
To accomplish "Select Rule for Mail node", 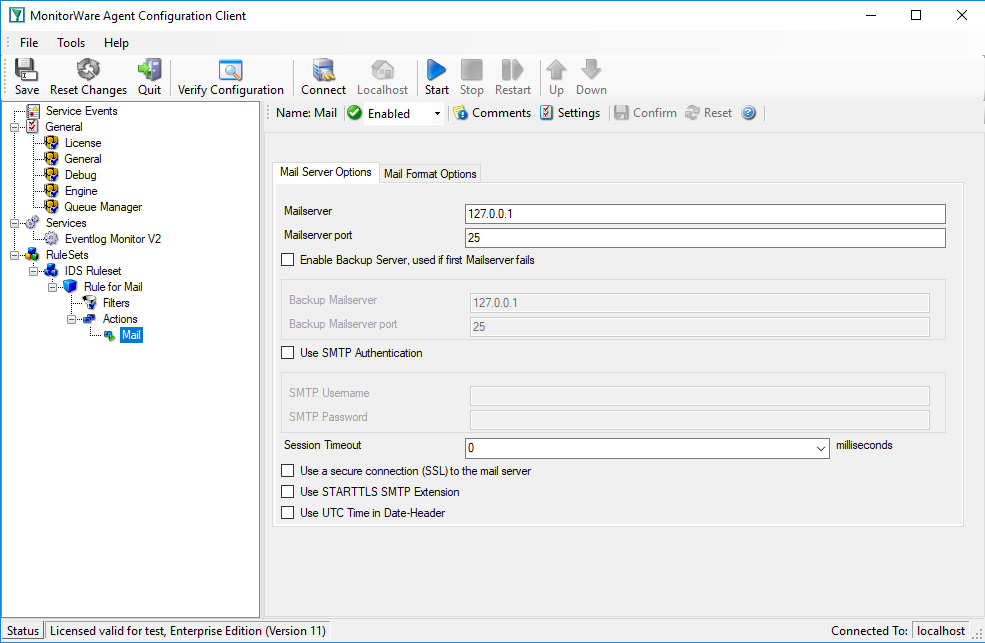I will coord(113,287).
